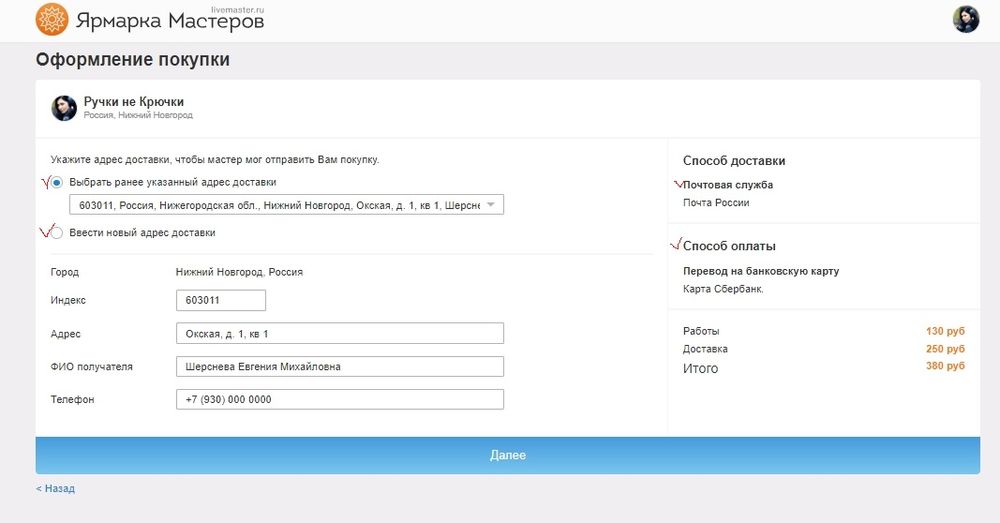The image size is (1000, 523).
Task: Click the Итого 380 руб total amount
Action: point(945,366)
